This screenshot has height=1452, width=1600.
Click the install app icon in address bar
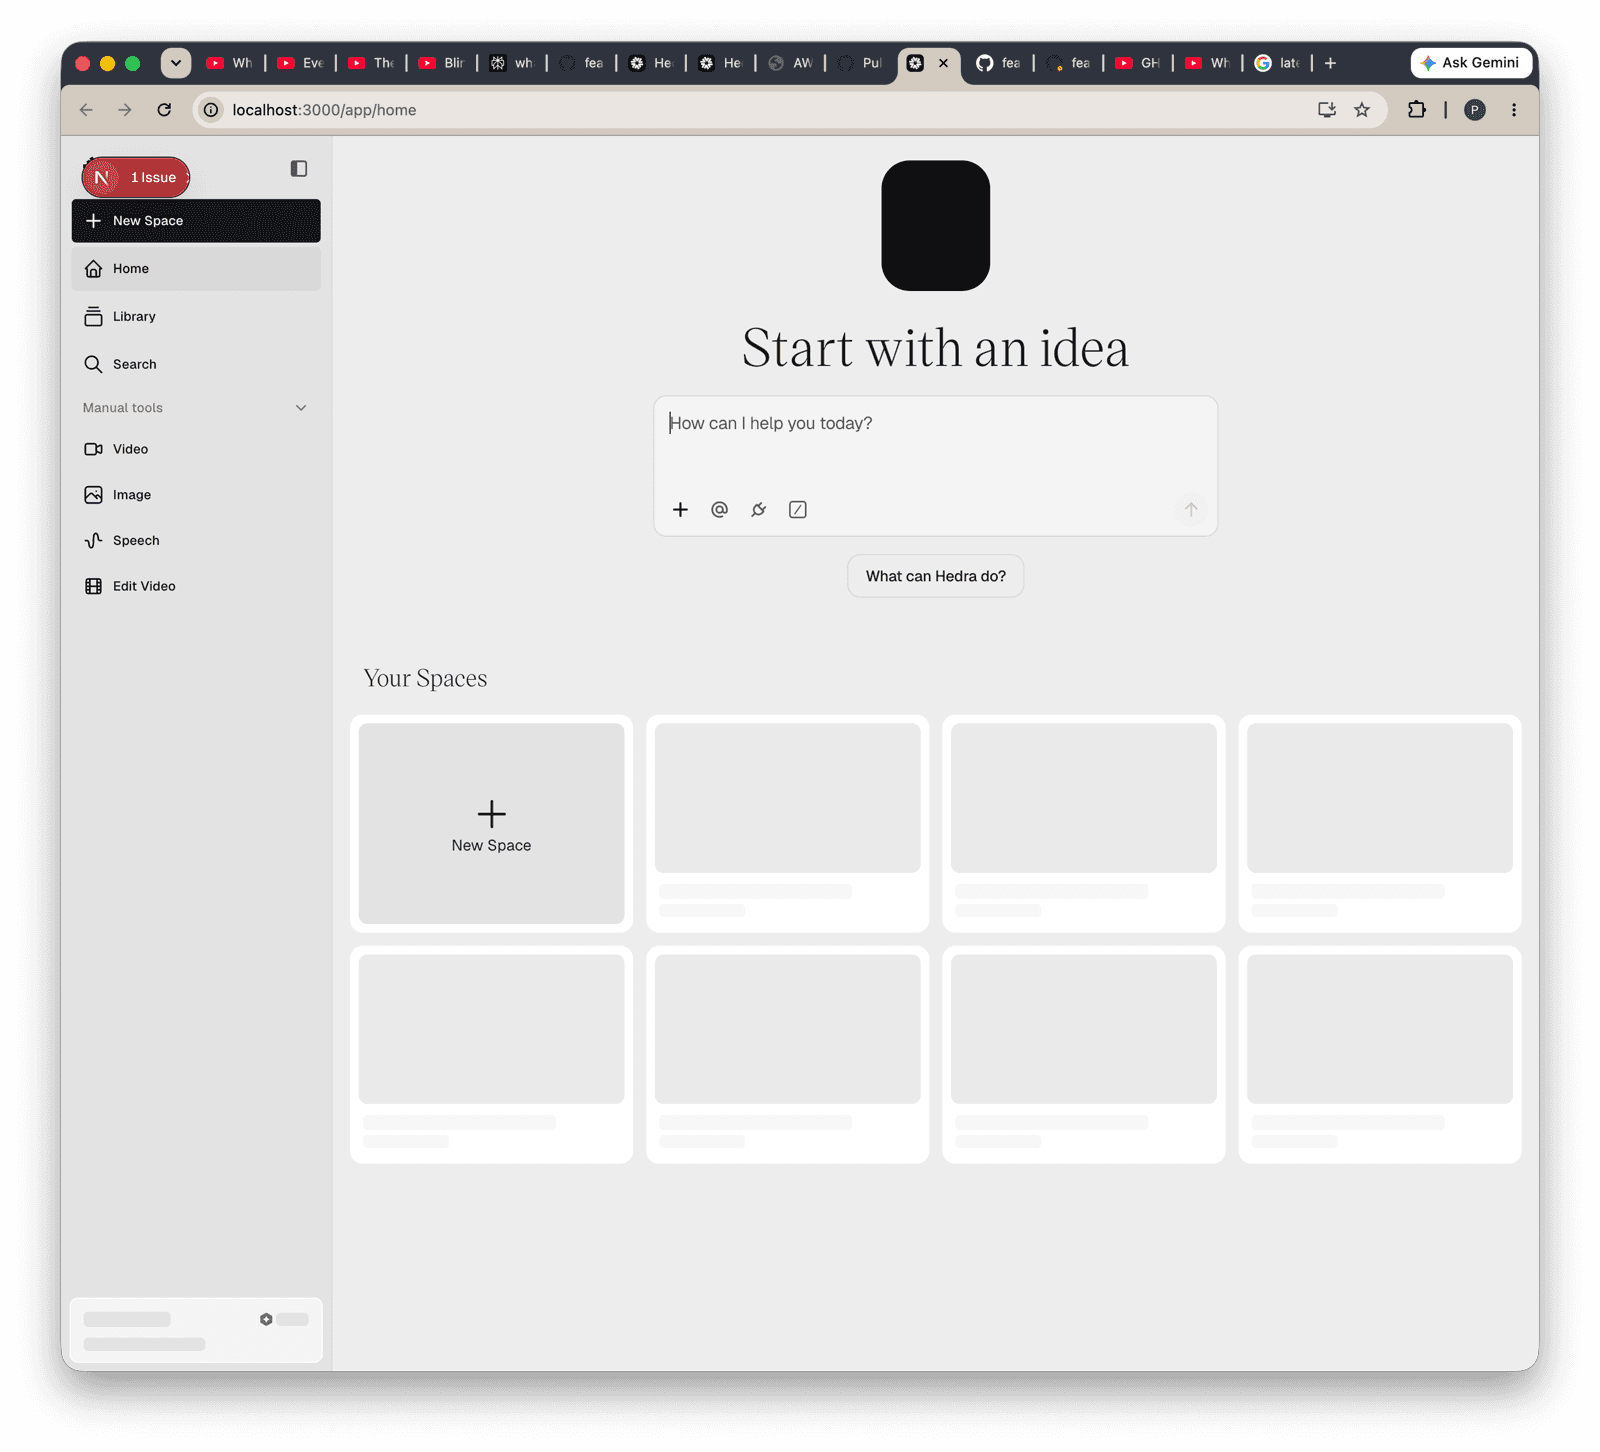1327,110
